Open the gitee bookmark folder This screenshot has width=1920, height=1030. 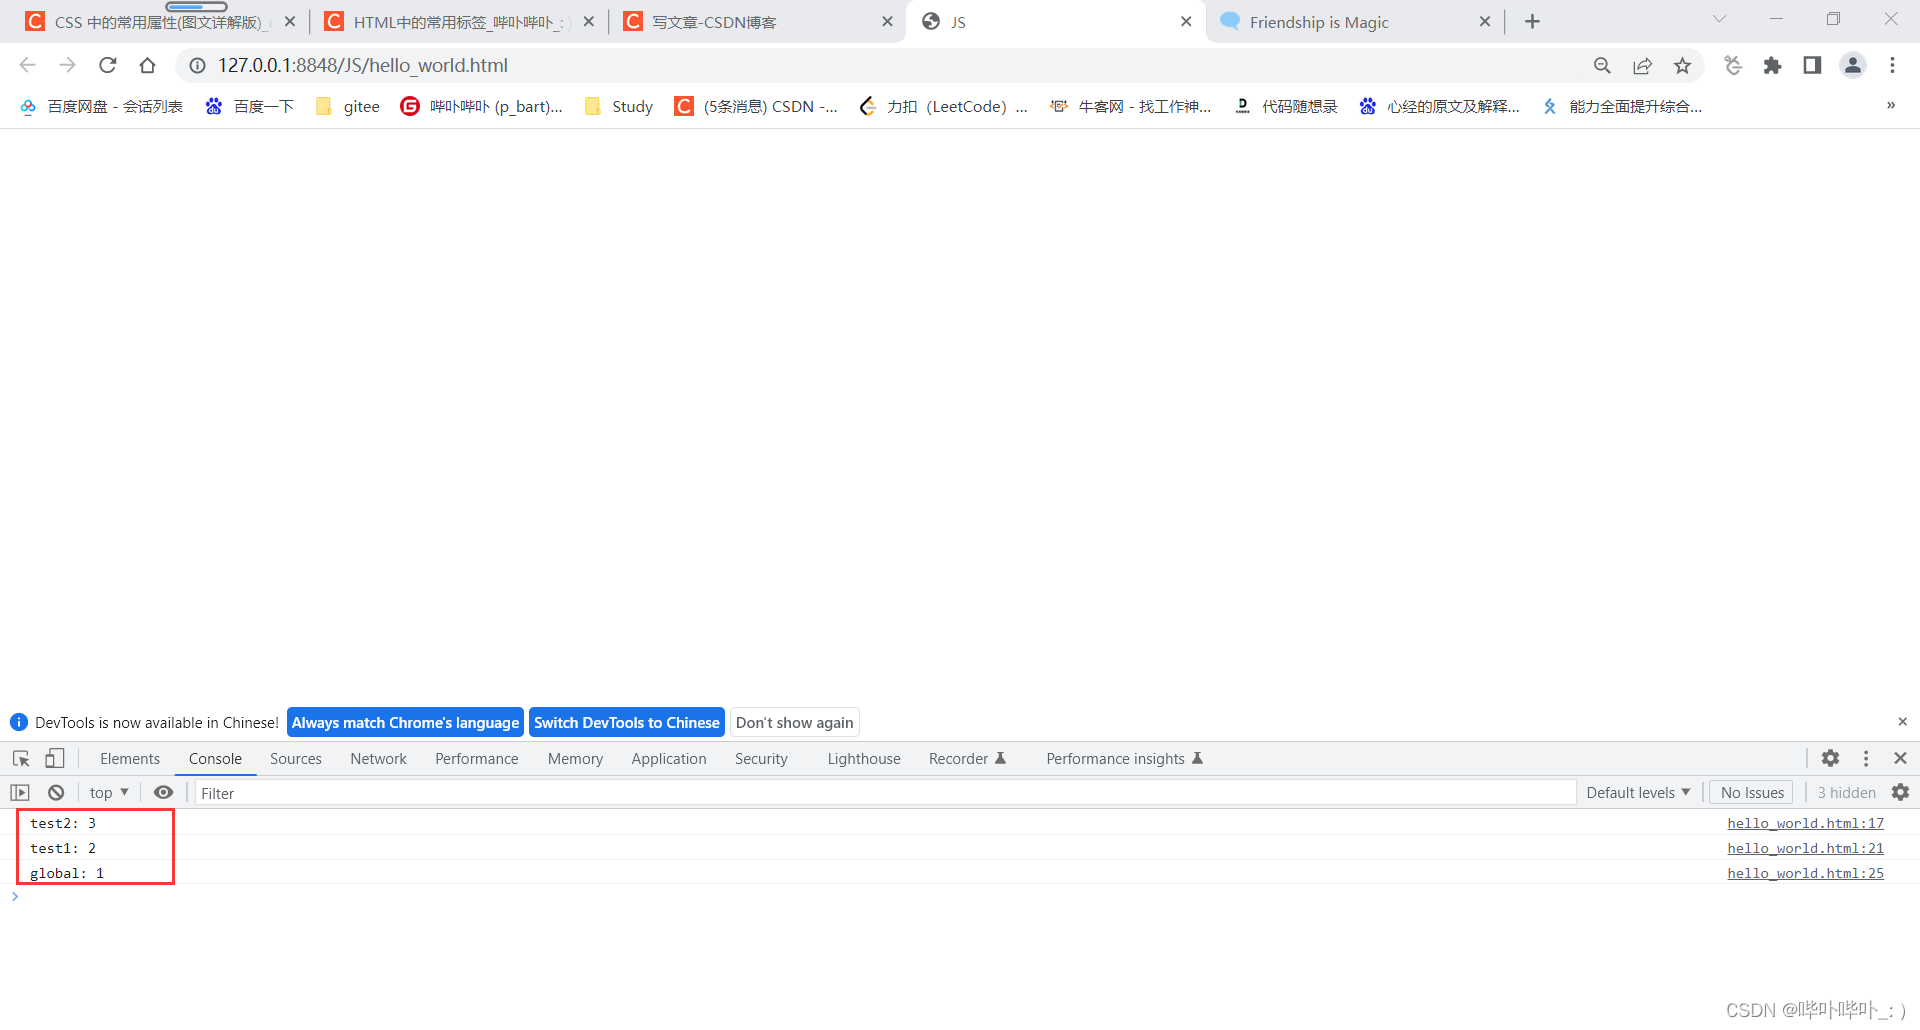pos(348,106)
